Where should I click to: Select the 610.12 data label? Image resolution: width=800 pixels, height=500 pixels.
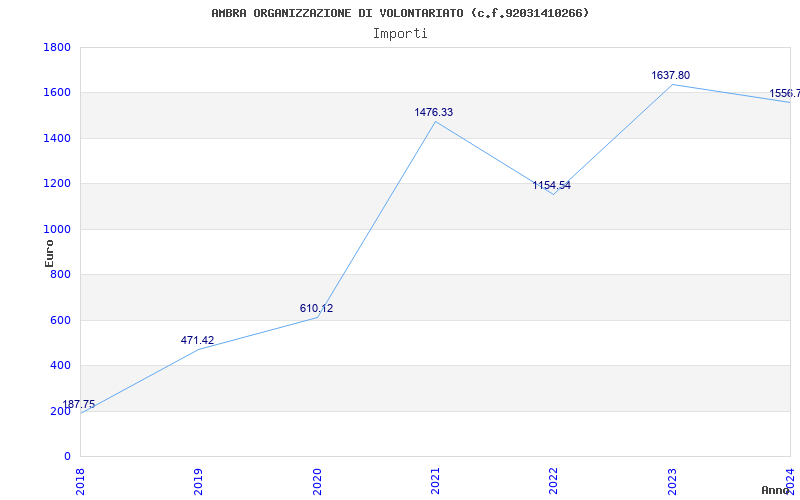[x=316, y=308]
